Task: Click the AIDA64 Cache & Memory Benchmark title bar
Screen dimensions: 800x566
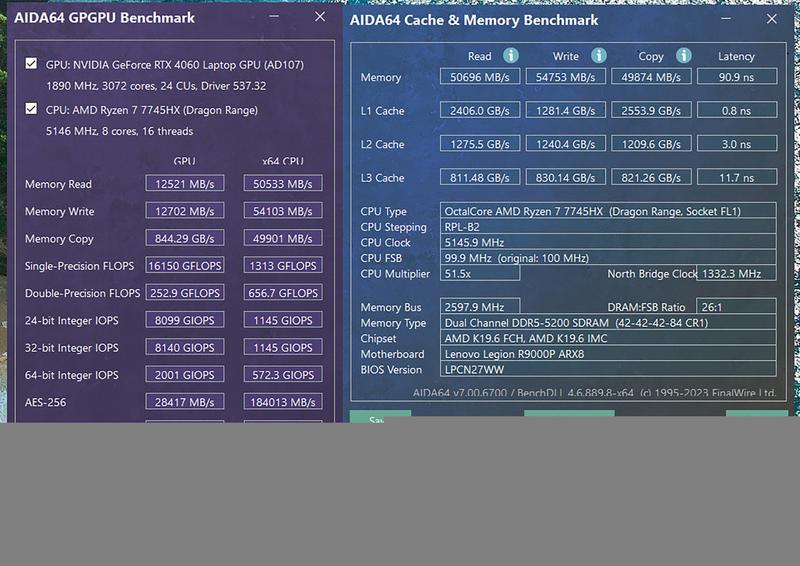Action: 474,20
